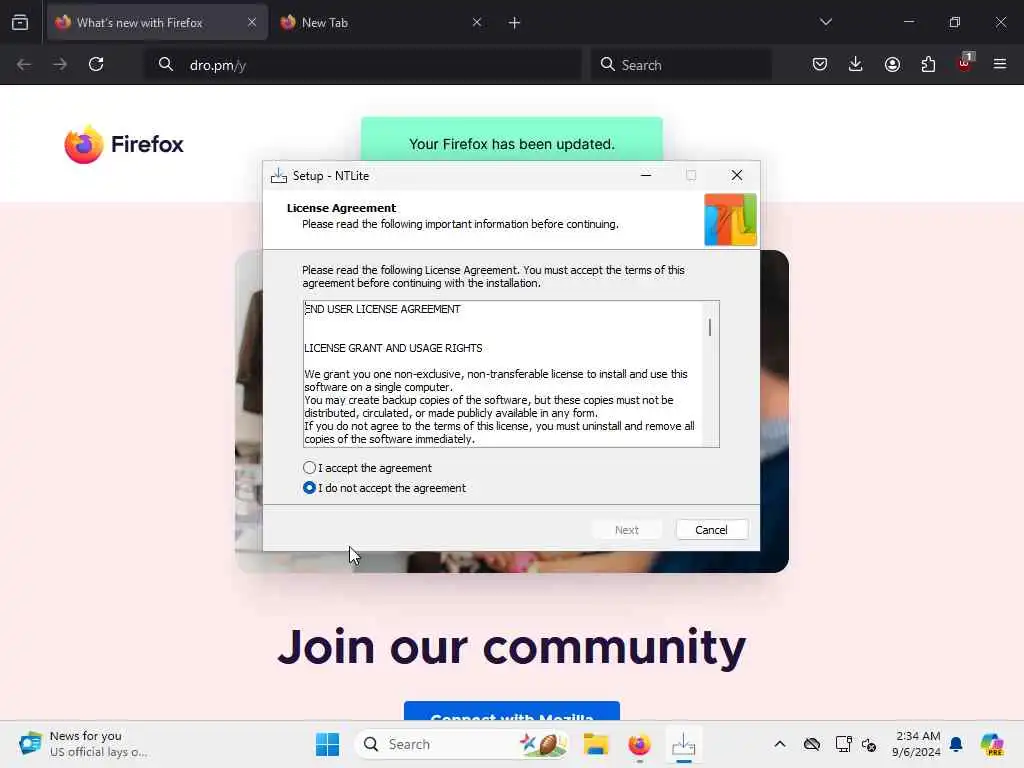Click 'LICENSE GRANT AND USAGE RIGHTS' line

(x=393, y=348)
